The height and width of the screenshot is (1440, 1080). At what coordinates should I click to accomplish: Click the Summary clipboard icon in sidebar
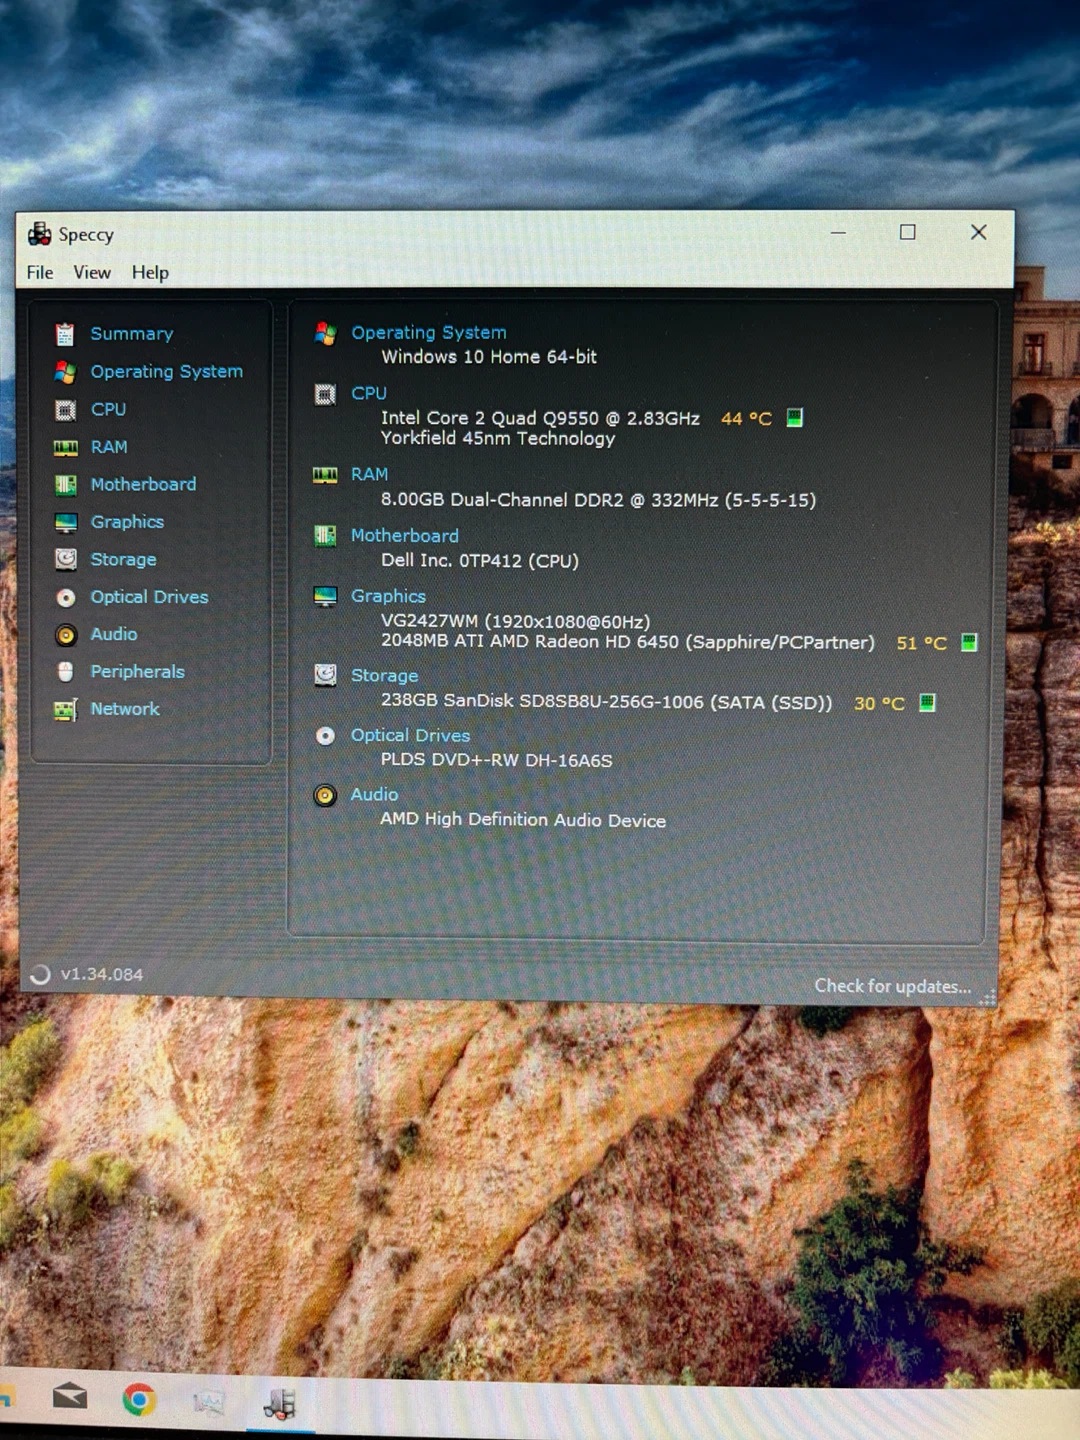[x=65, y=334]
